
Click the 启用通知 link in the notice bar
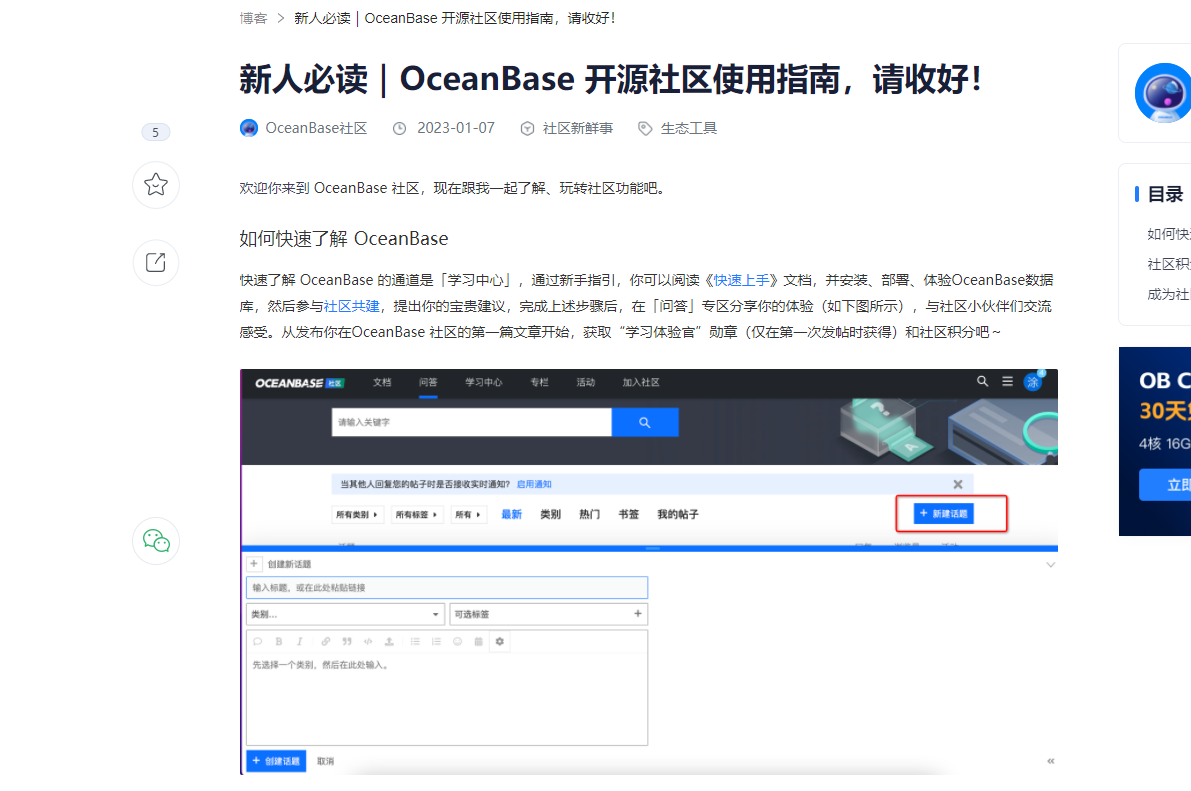pos(534,484)
